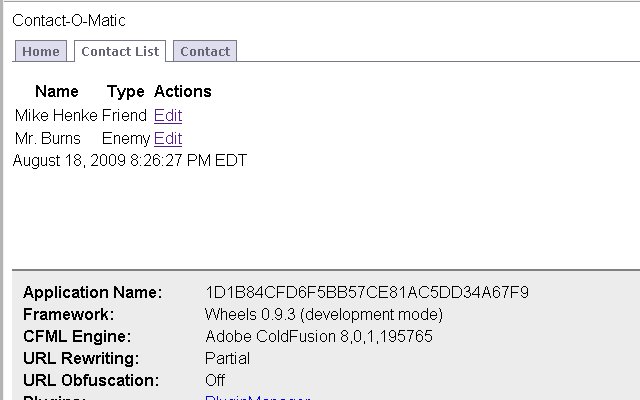Click the Wheels 0.9.3 framework text
This screenshot has height=400, width=640.
(324, 314)
